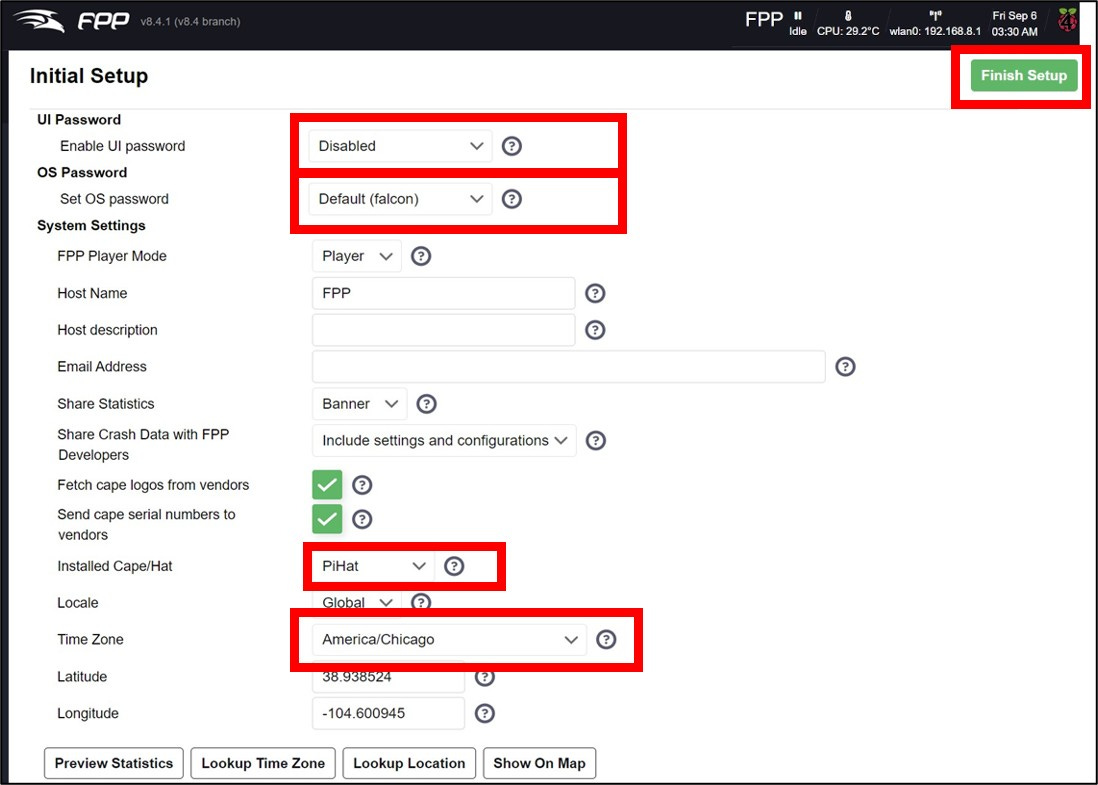Uncheck Fetch cape logos from vendors
The image size is (1098, 785).
327,485
